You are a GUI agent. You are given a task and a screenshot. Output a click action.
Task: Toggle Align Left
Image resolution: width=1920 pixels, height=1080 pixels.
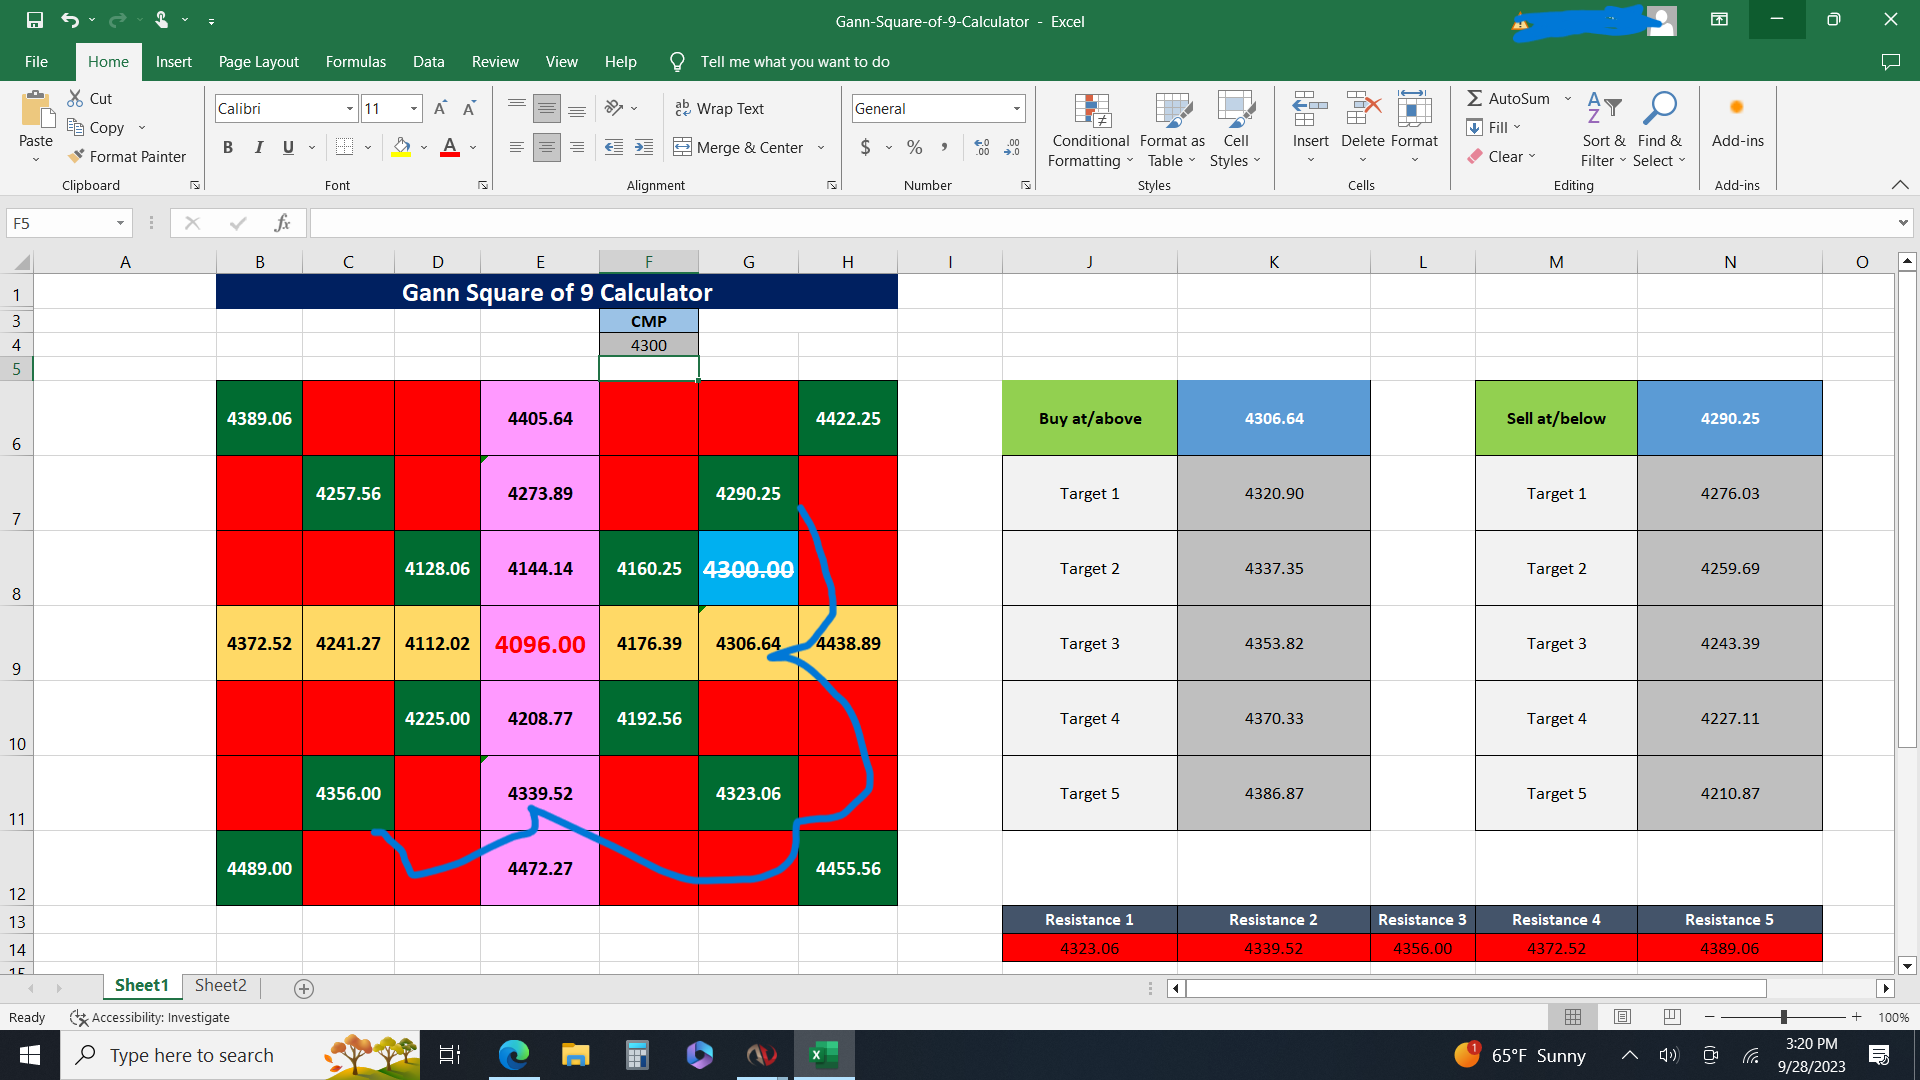point(516,147)
